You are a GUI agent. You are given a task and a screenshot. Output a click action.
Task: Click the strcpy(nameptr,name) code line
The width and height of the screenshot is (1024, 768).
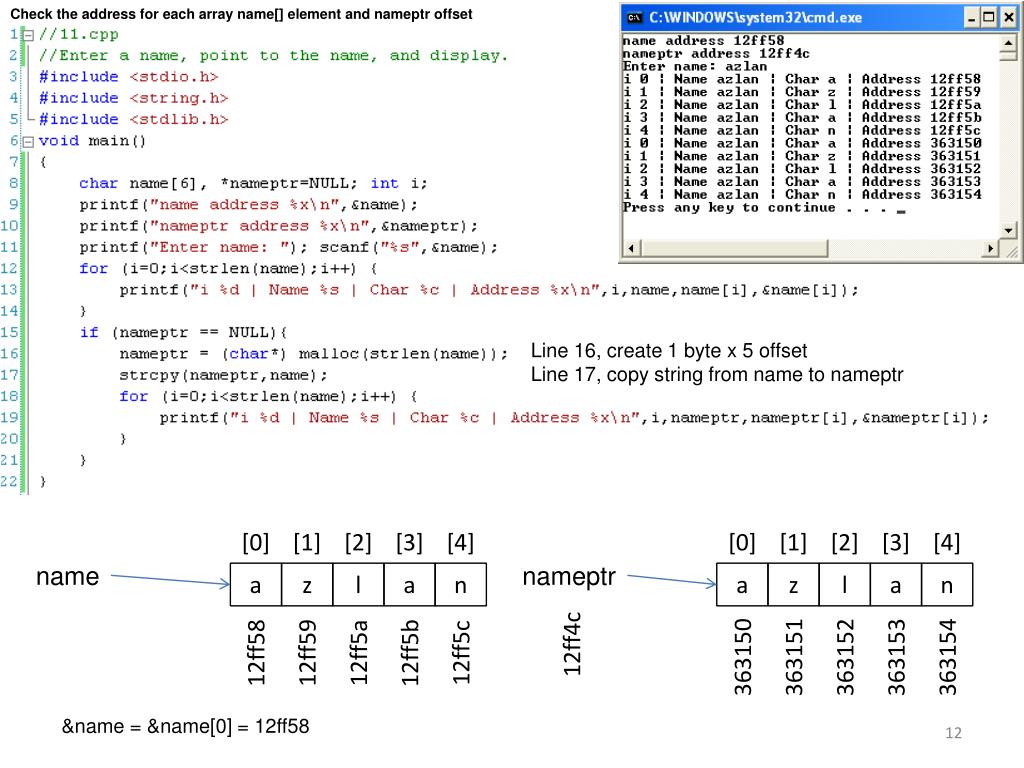[223, 376]
